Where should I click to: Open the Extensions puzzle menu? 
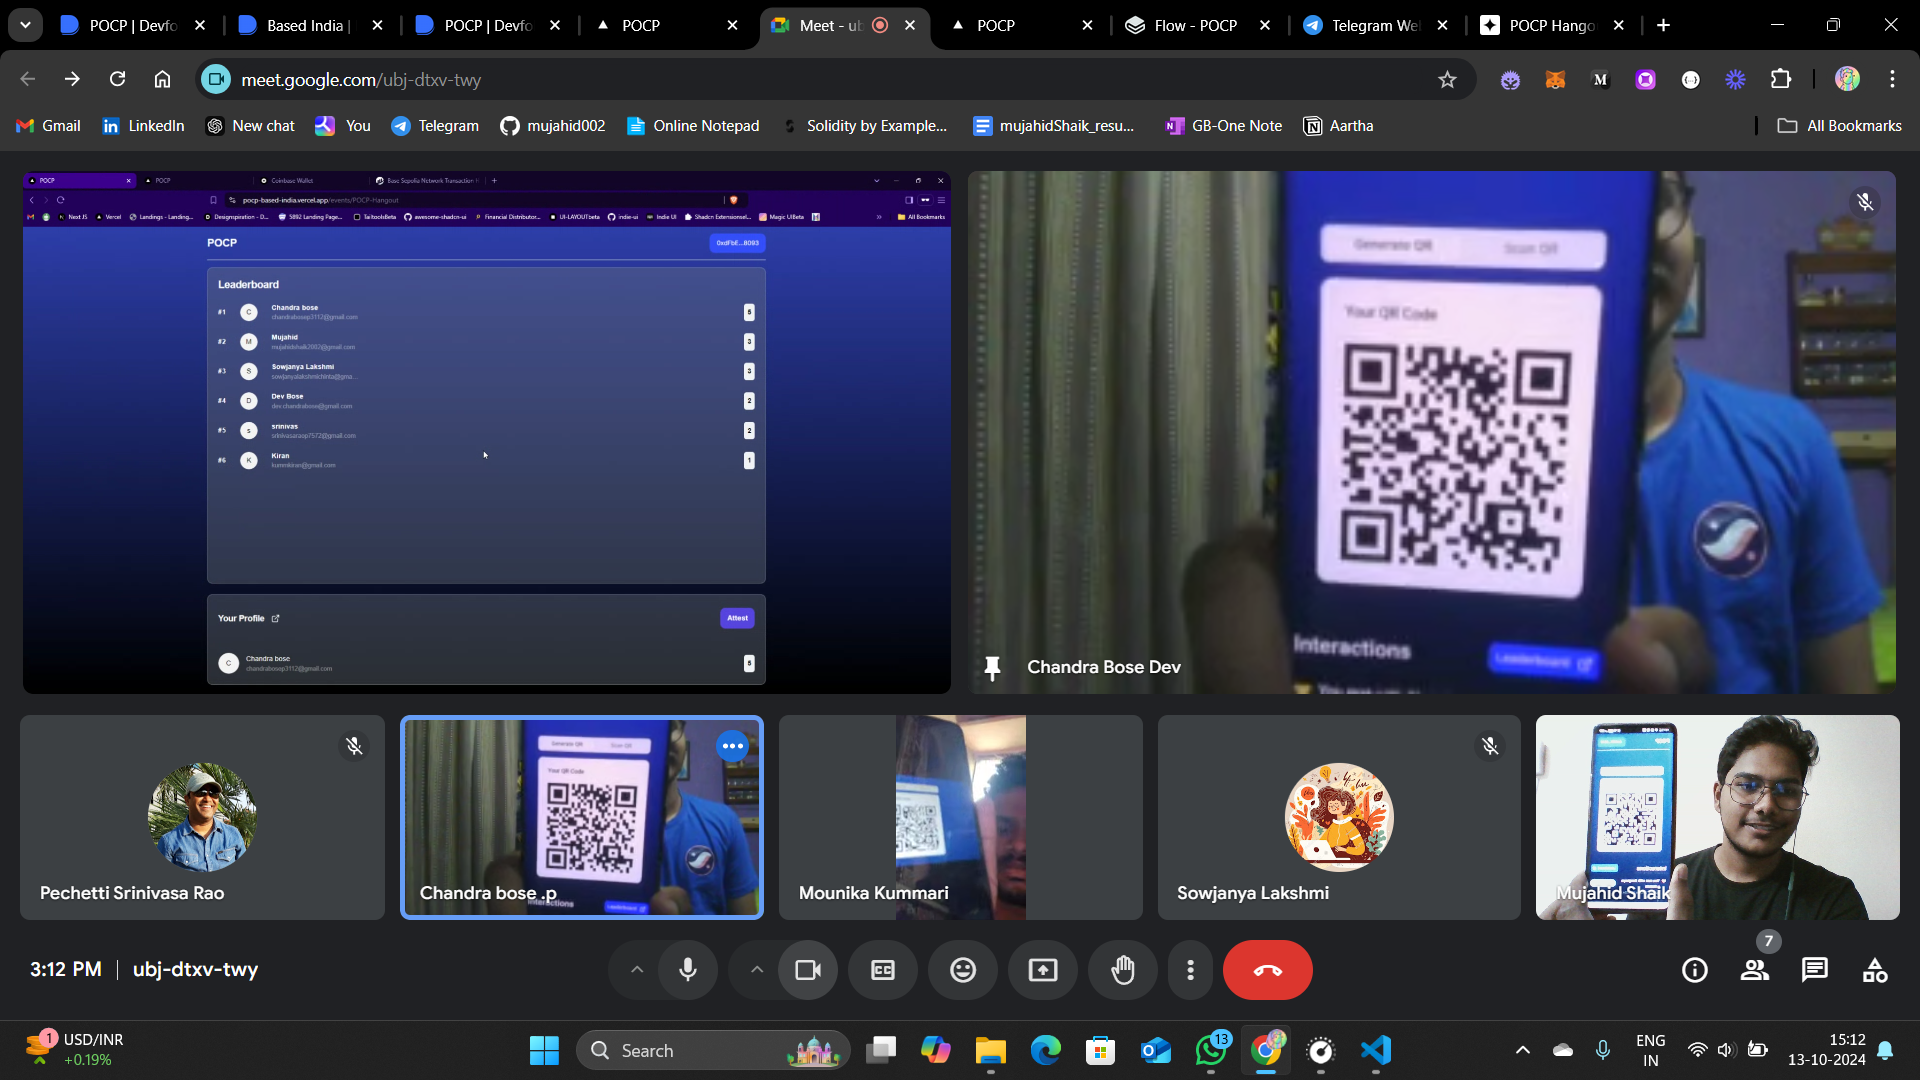(1781, 79)
